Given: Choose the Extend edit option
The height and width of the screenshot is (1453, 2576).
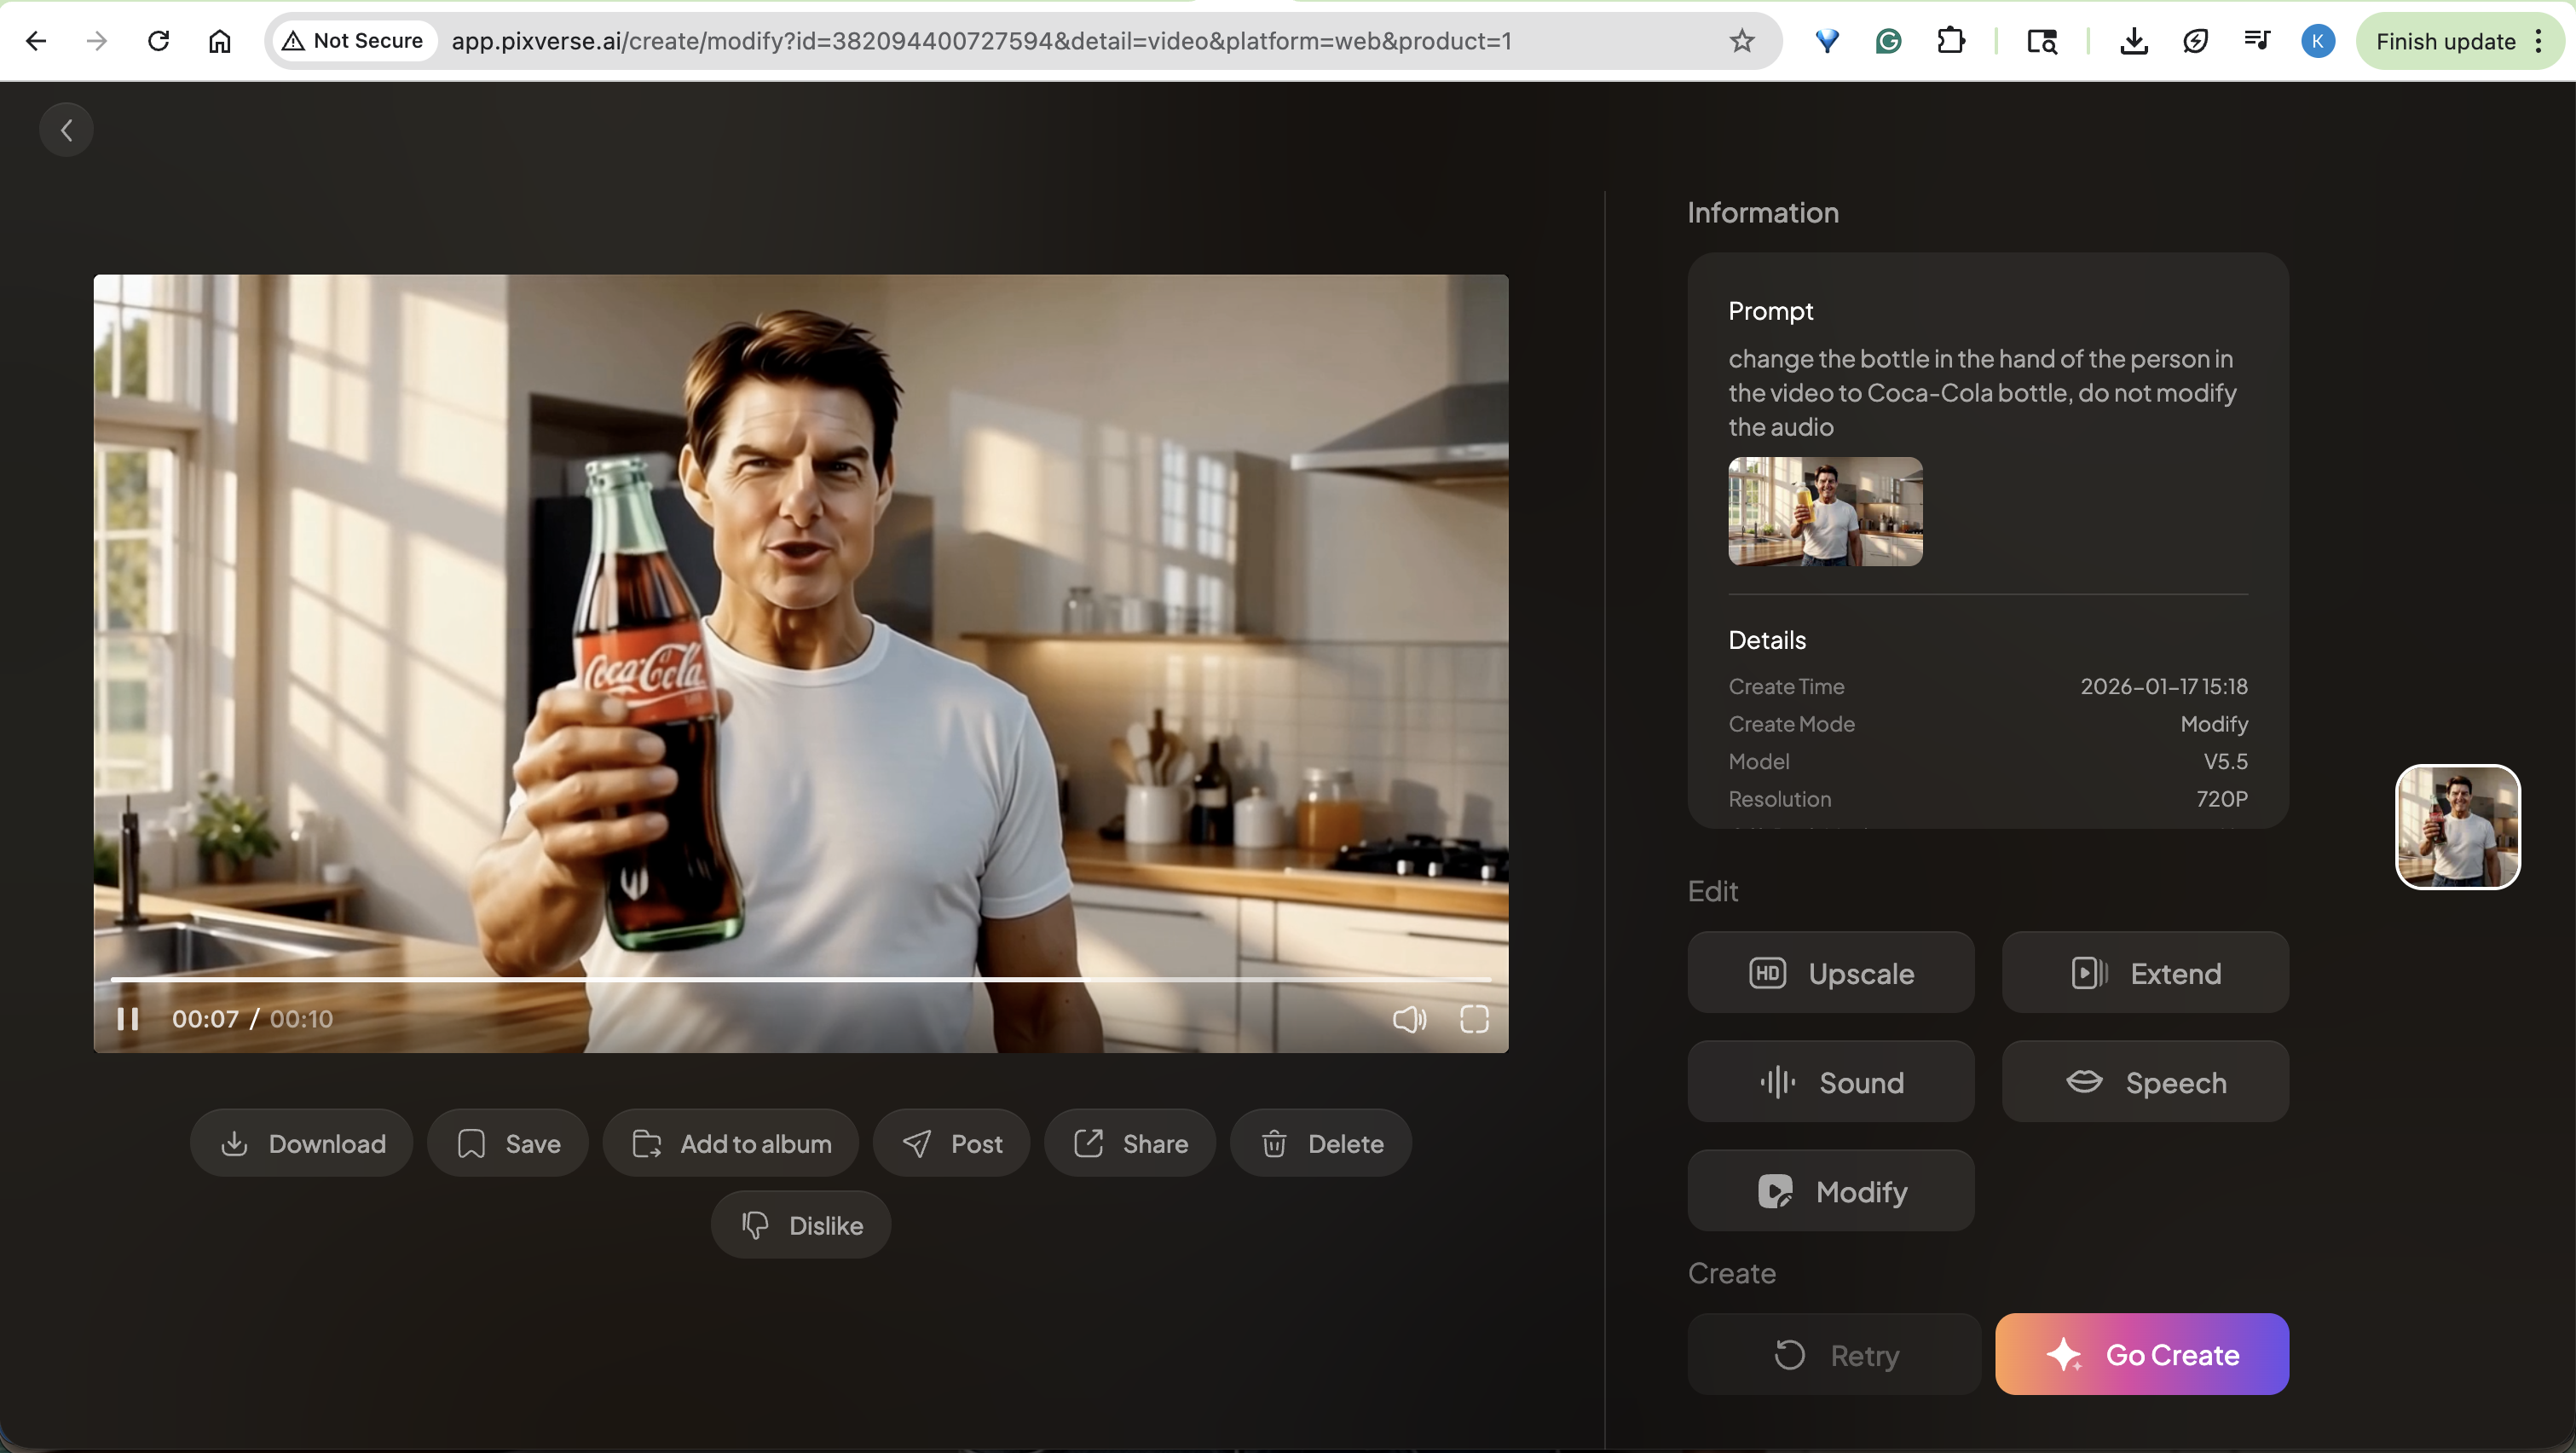Looking at the screenshot, I should [2145, 973].
